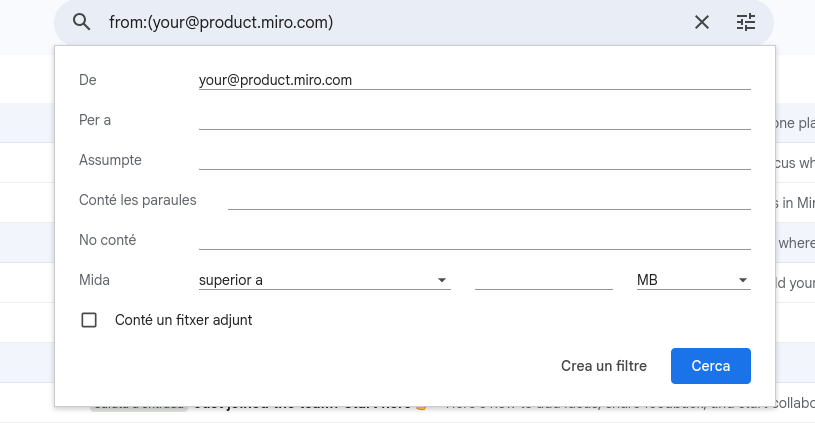Toggle the search options sliders icon

pos(746,22)
